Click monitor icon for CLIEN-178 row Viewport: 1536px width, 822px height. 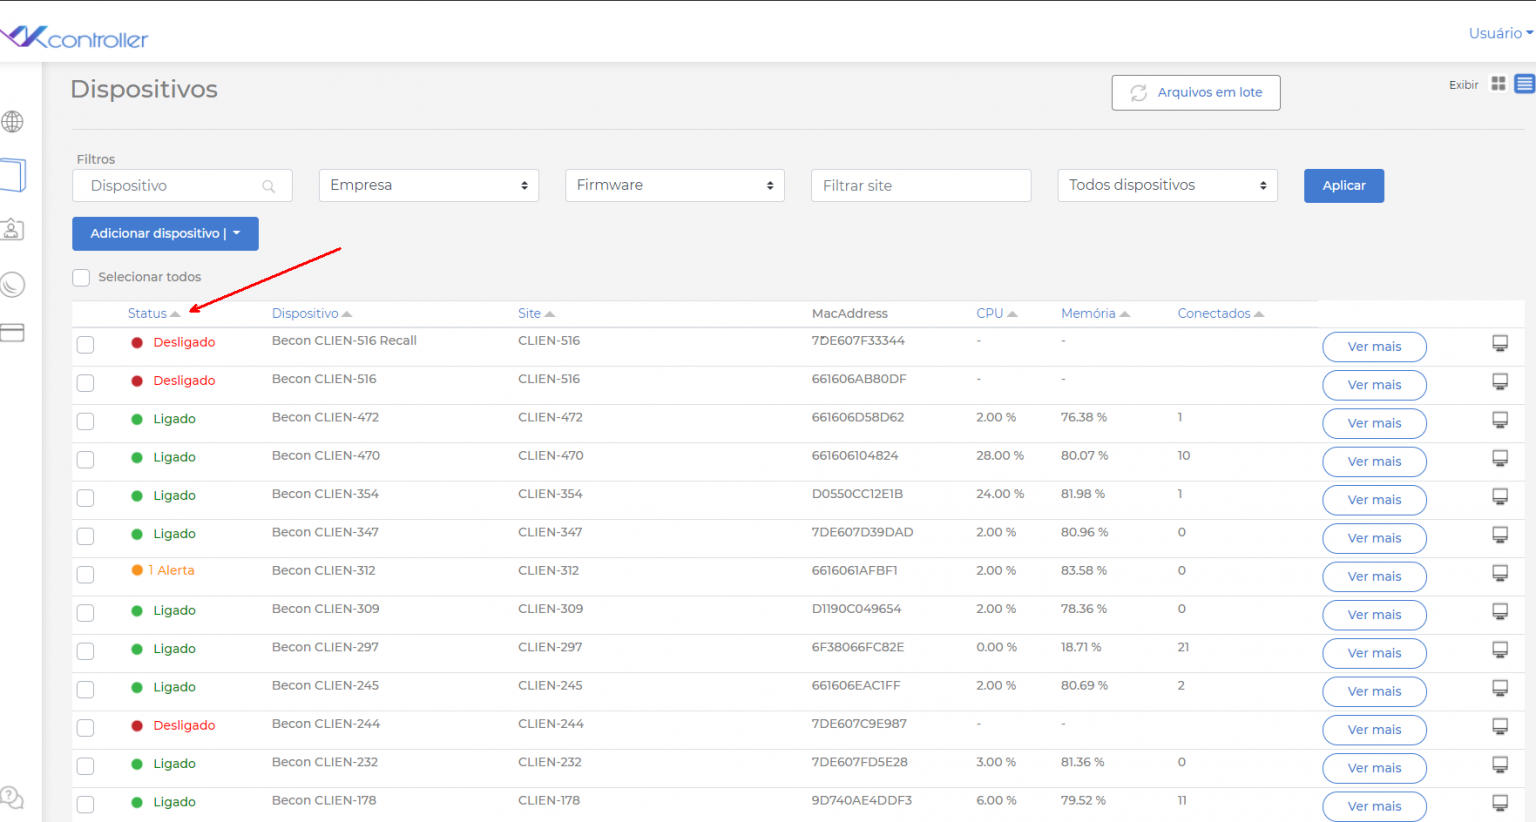[1500, 803]
